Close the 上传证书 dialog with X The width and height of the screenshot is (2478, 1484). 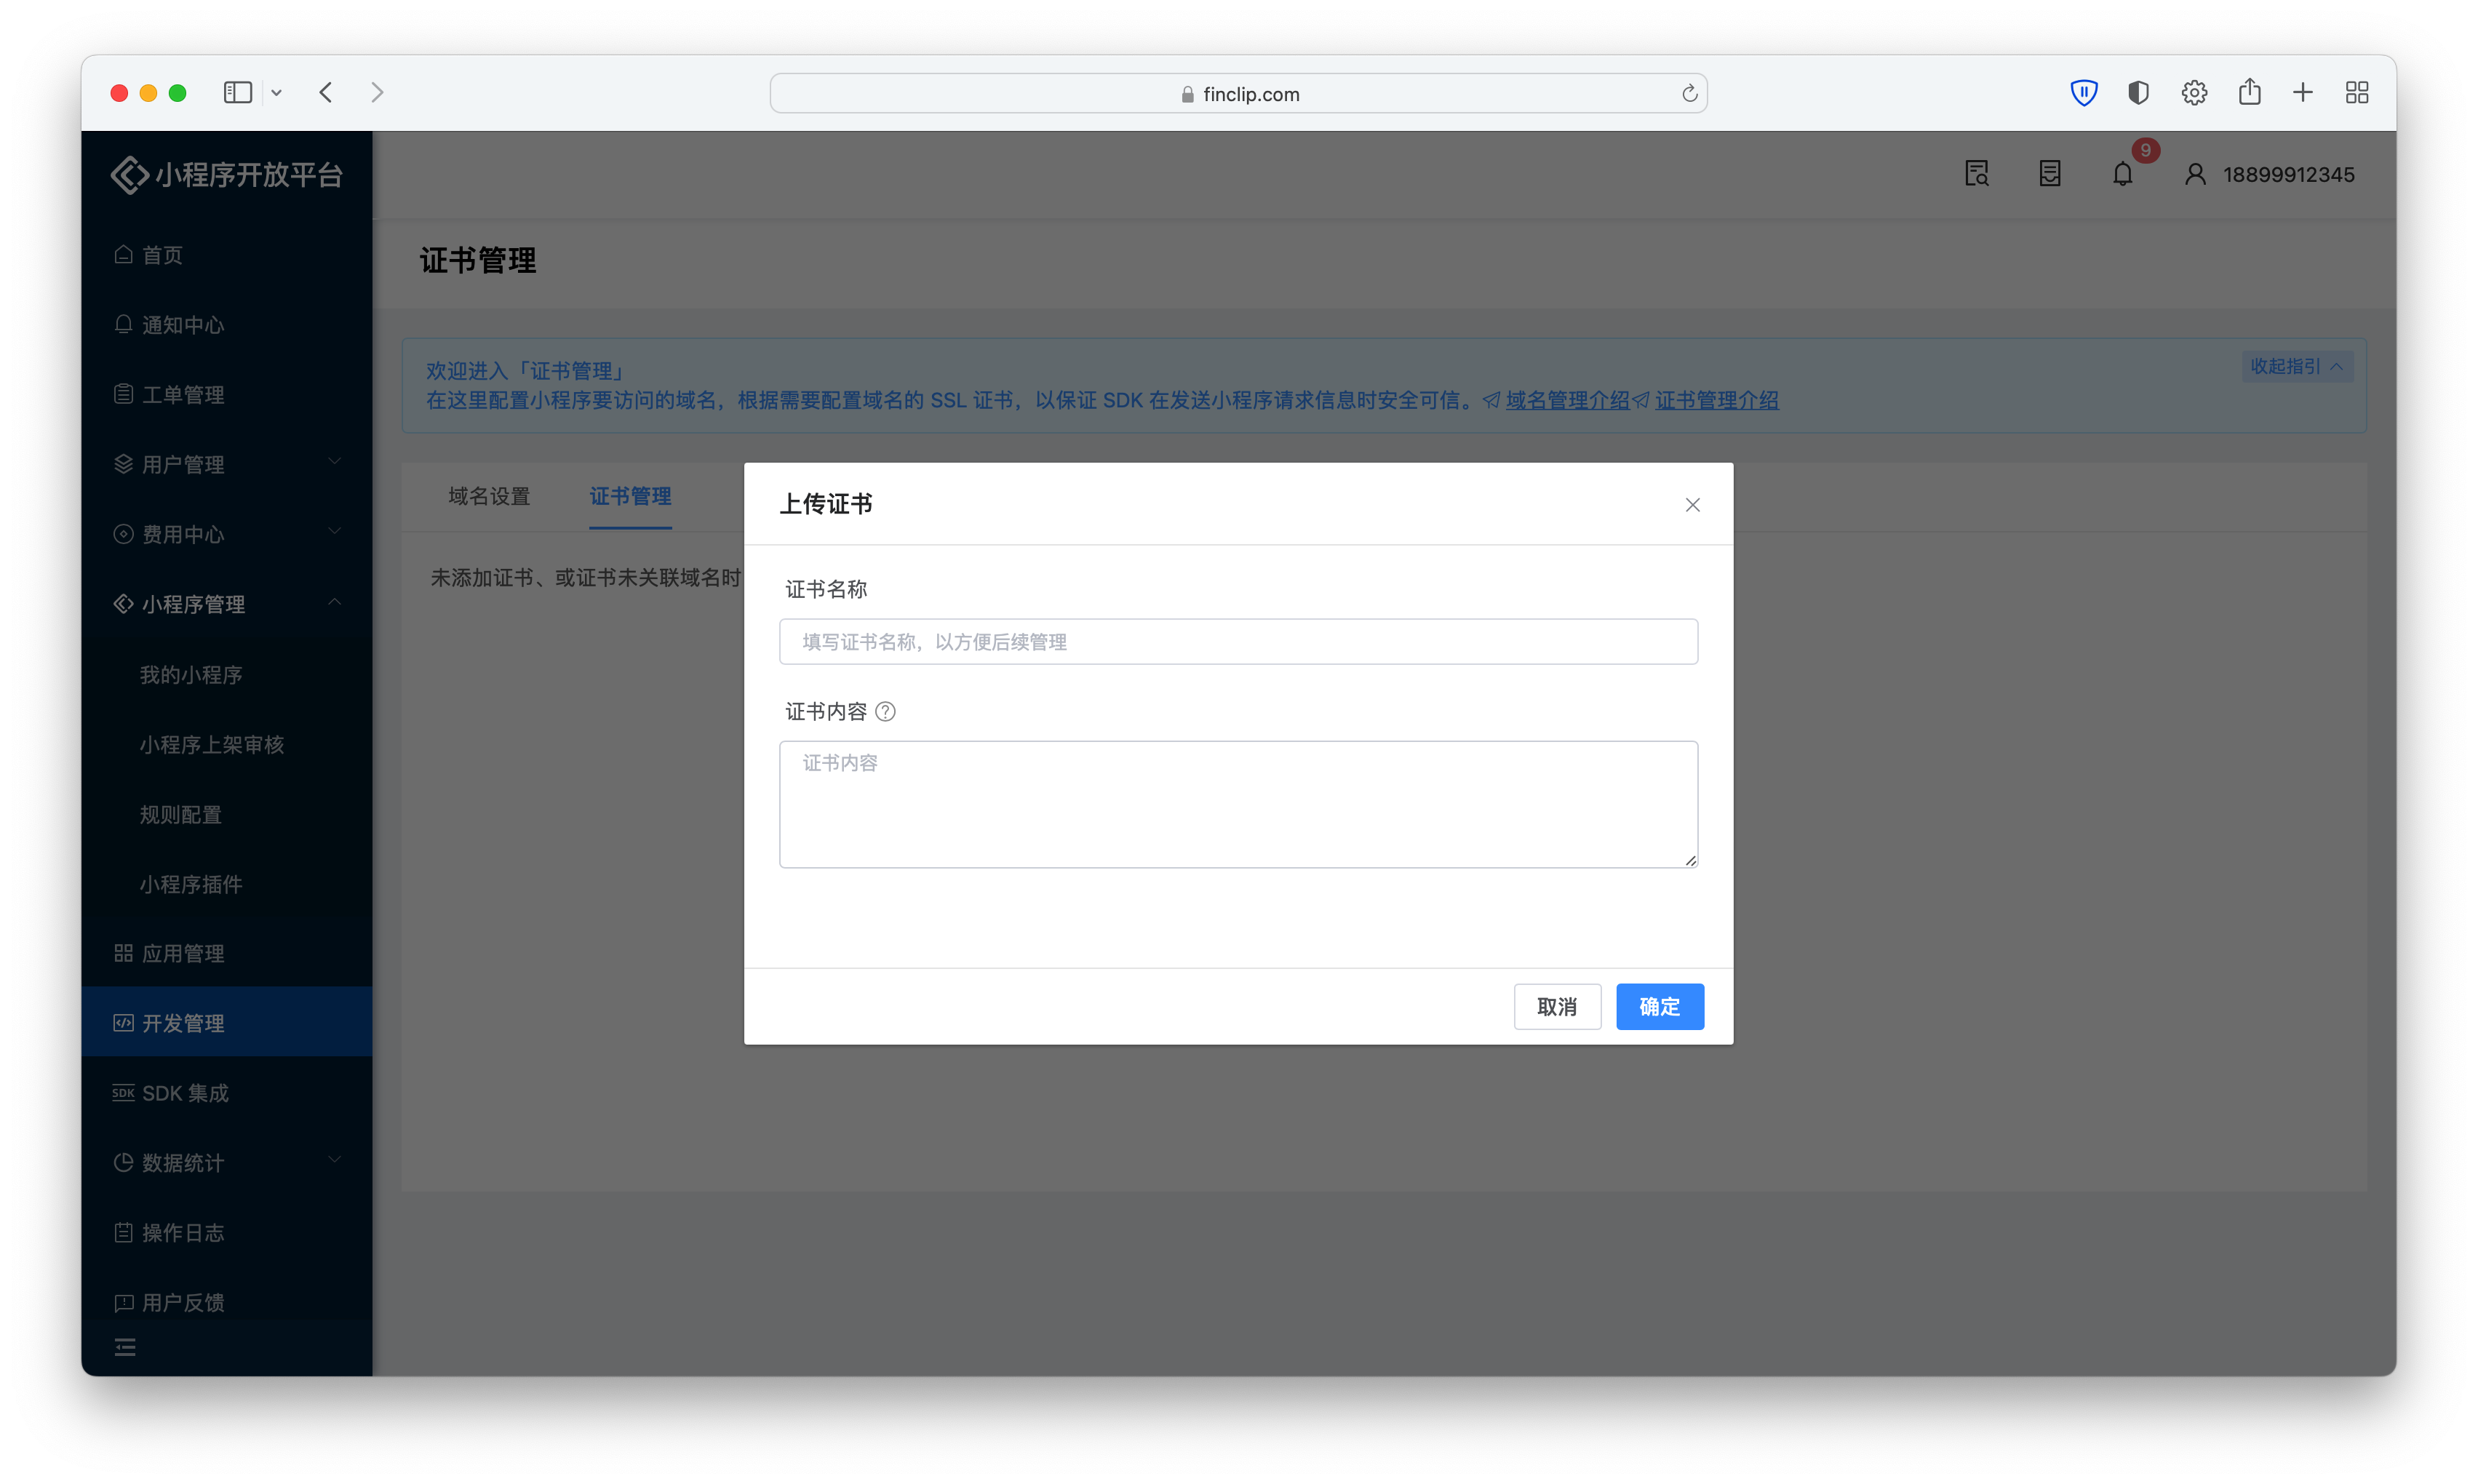click(x=1692, y=505)
